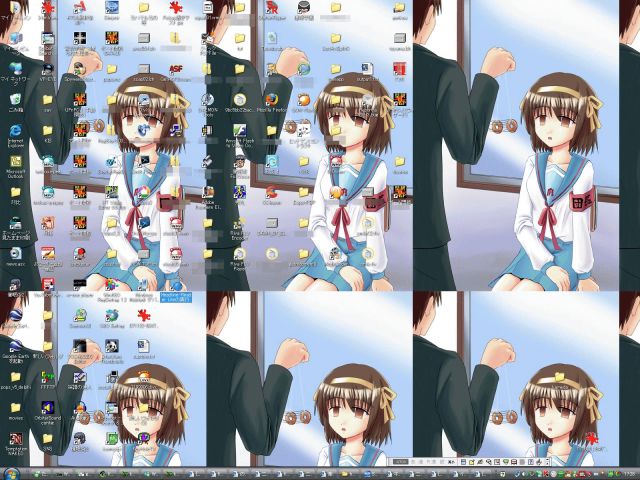This screenshot has height=480, width=640.
Task: Click the language bar above the taskbar
Action: coord(469,462)
